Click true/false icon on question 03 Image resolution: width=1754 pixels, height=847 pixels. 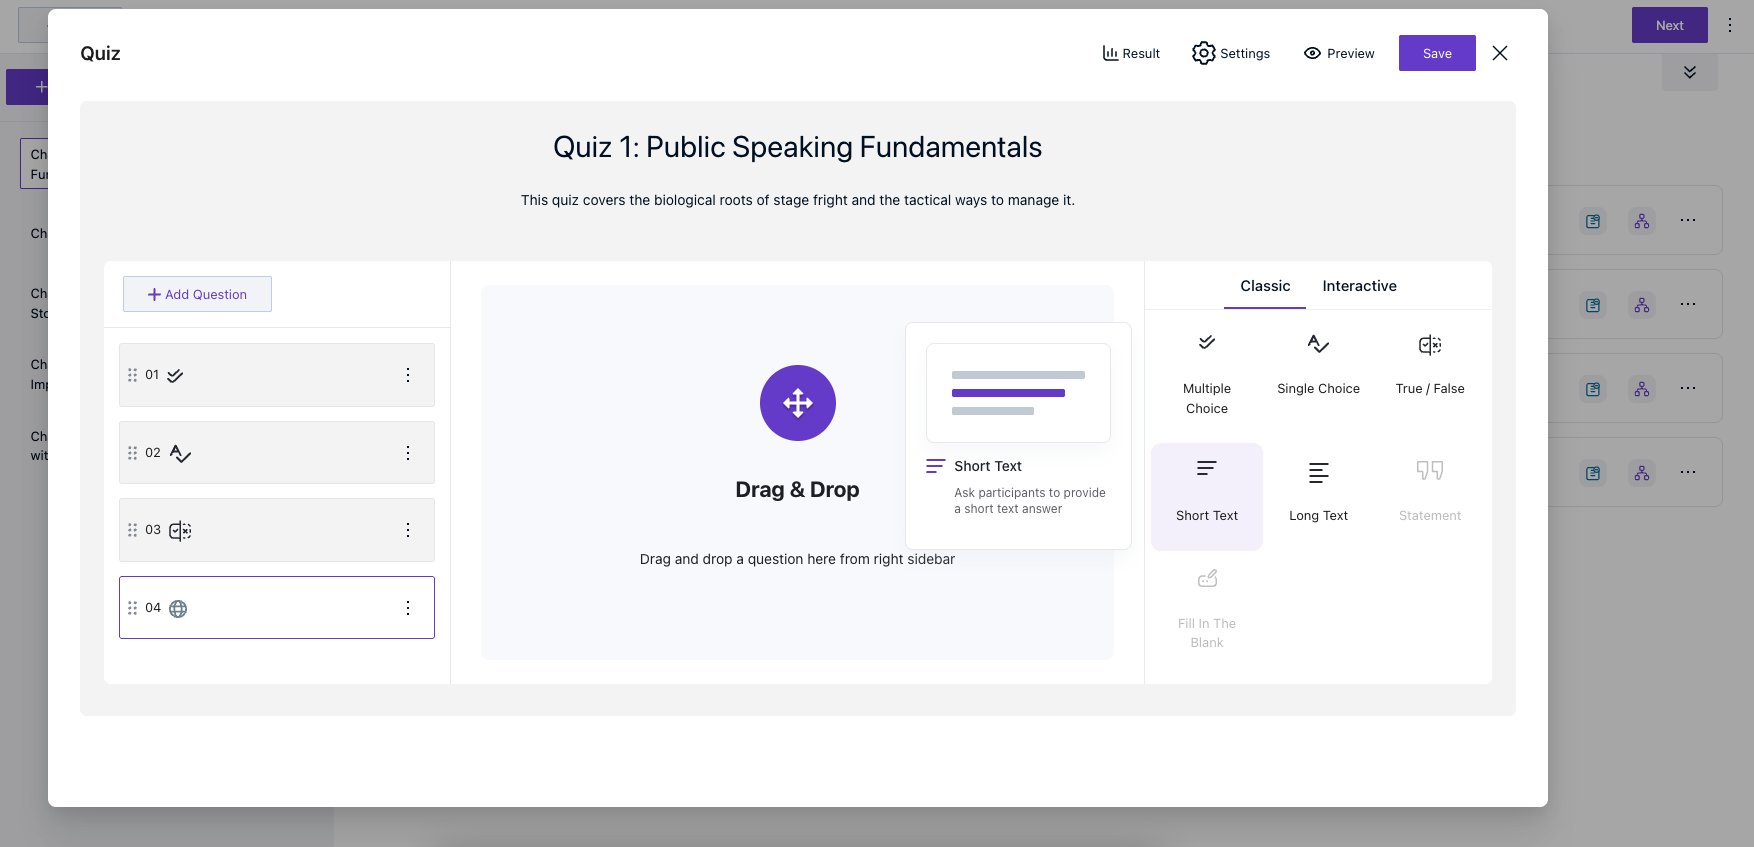(x=180, y=531)
